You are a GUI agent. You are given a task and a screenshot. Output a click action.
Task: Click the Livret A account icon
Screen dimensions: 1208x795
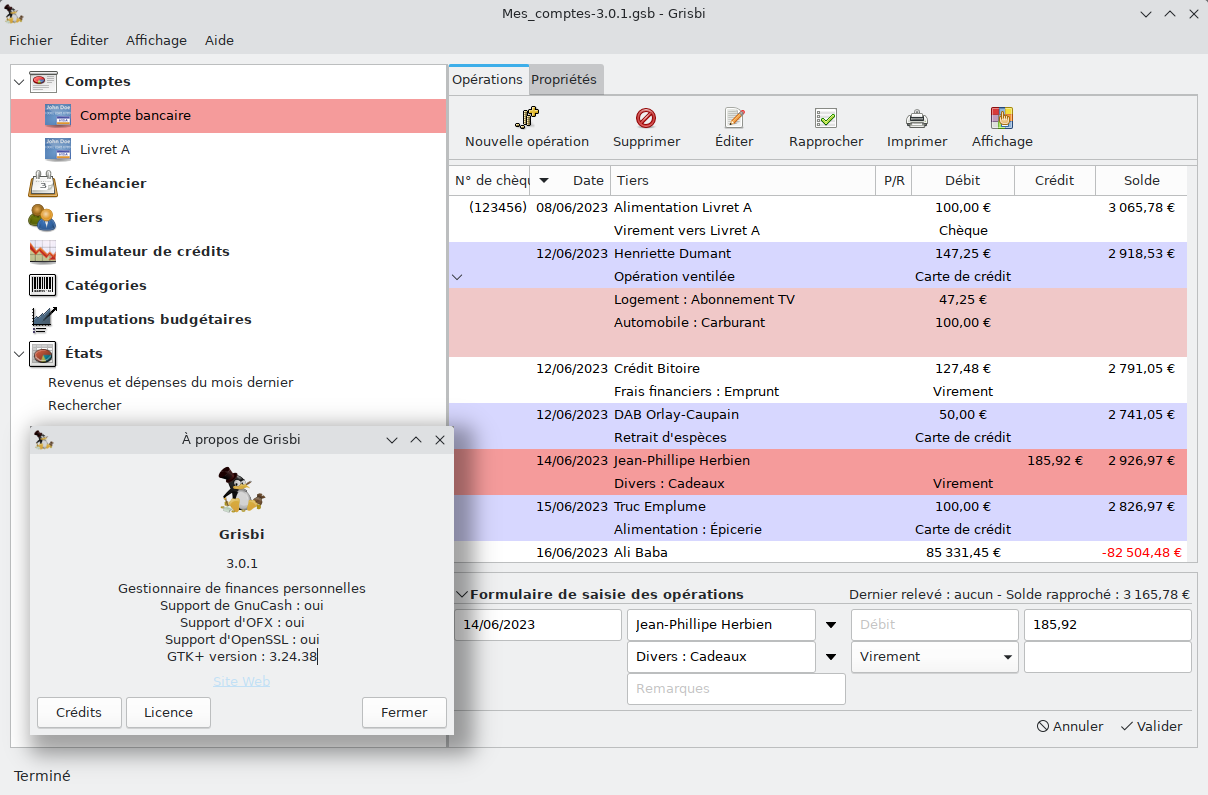[58, 149]
